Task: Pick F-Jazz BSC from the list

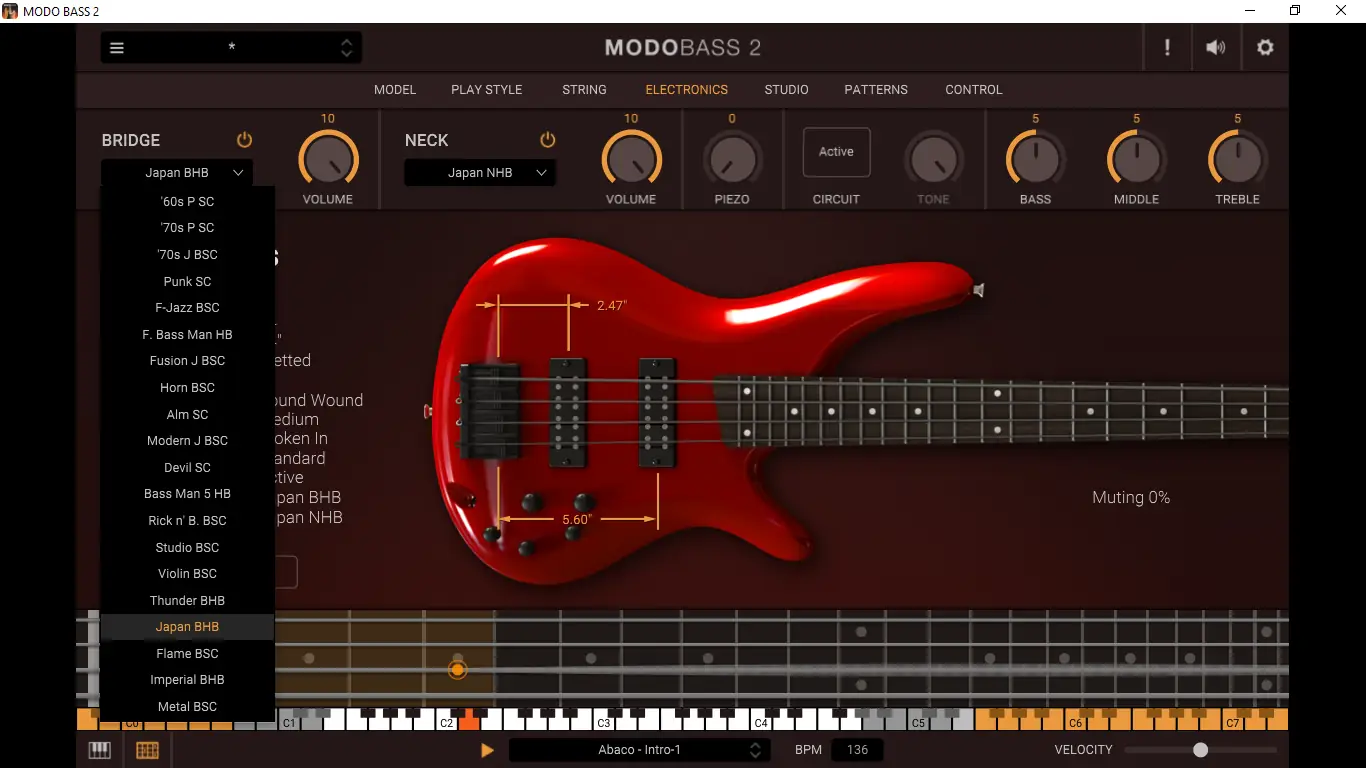Action: (187, 308)
